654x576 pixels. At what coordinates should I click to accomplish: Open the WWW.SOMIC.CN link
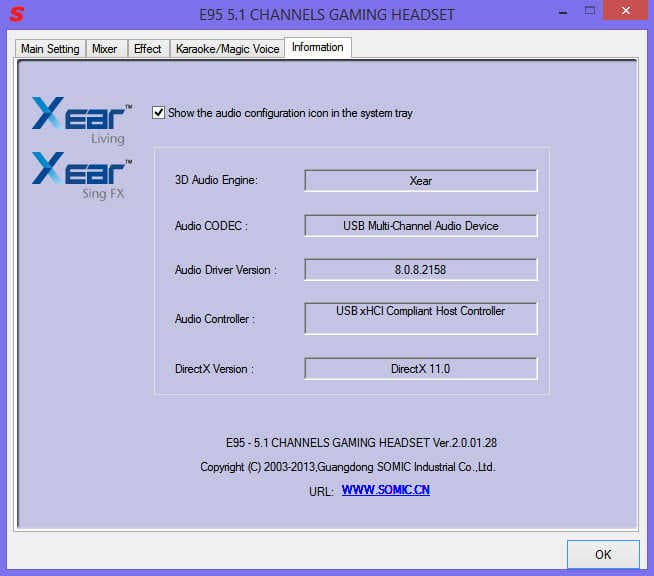[386, 490]
